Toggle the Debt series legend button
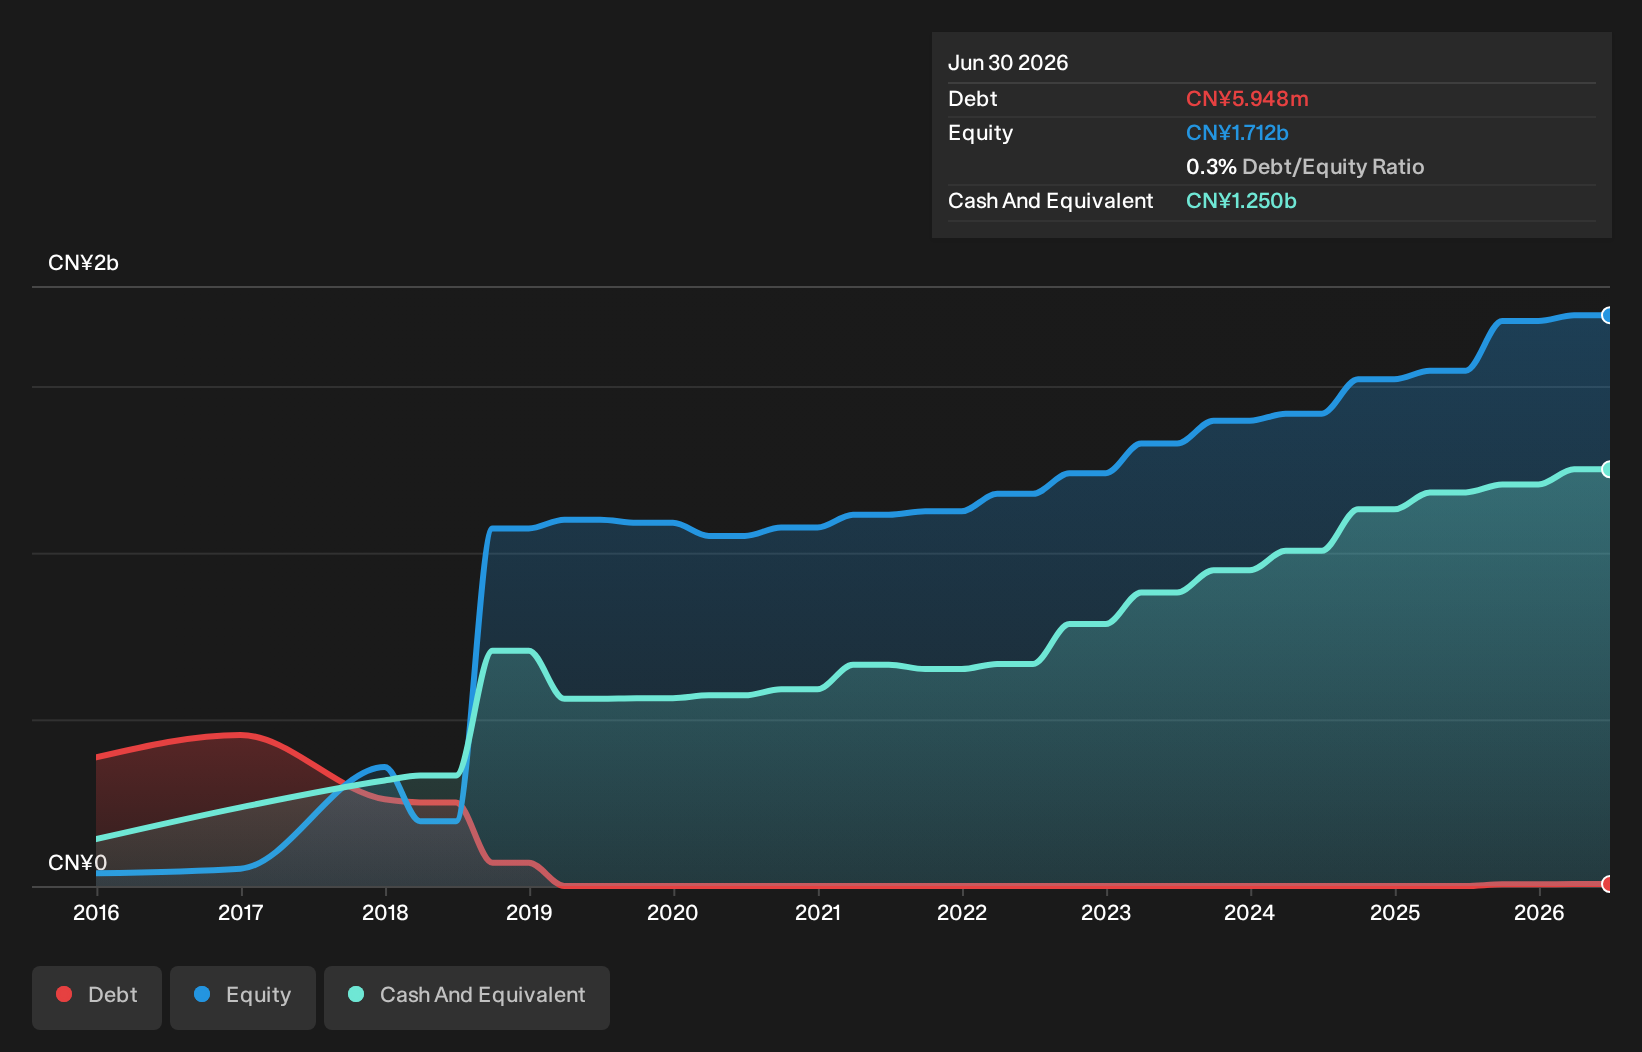 (x=97, y=997)
